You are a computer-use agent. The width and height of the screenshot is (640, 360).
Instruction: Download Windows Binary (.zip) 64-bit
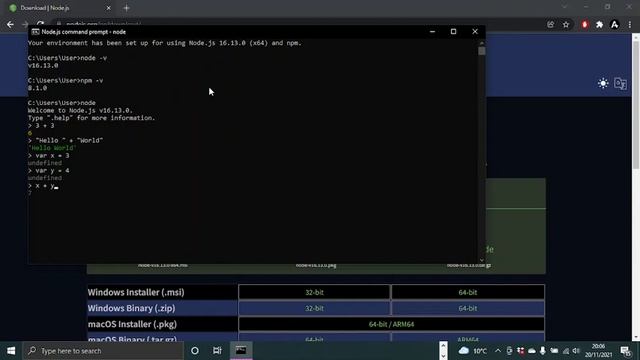[468, 308]
